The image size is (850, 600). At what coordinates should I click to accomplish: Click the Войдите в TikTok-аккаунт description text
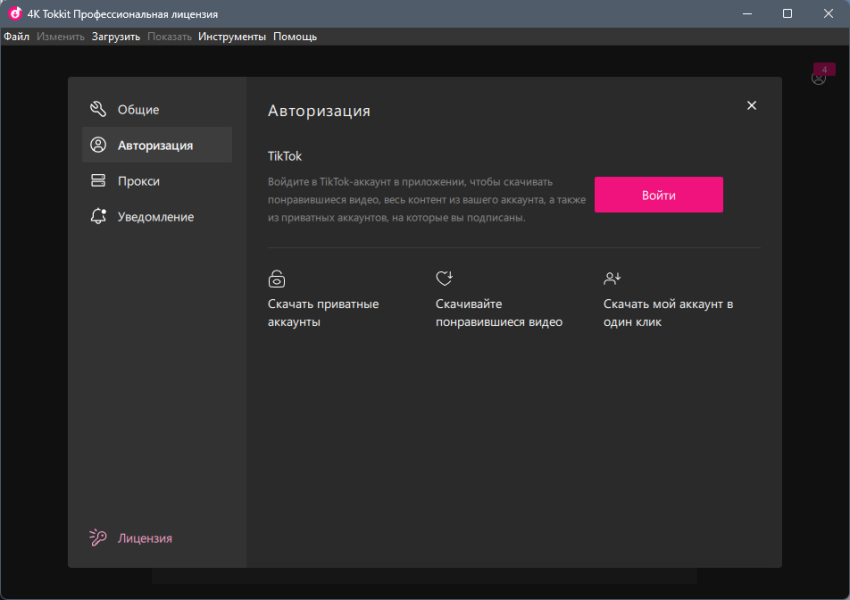427,199
